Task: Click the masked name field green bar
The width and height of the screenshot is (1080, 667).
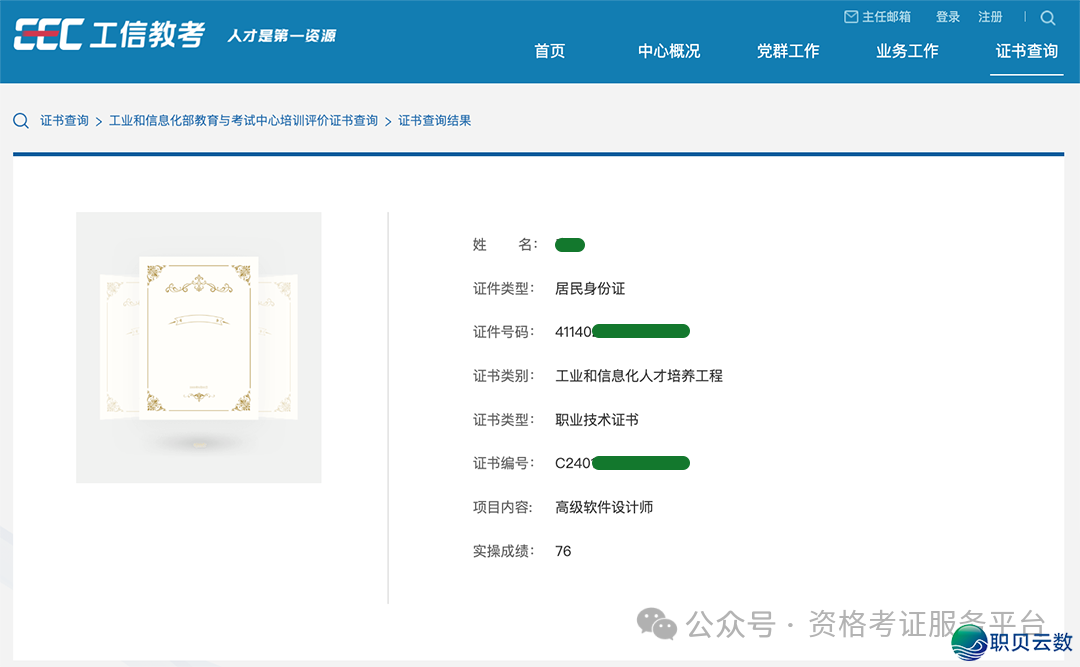Action: [x=570, y=244]
